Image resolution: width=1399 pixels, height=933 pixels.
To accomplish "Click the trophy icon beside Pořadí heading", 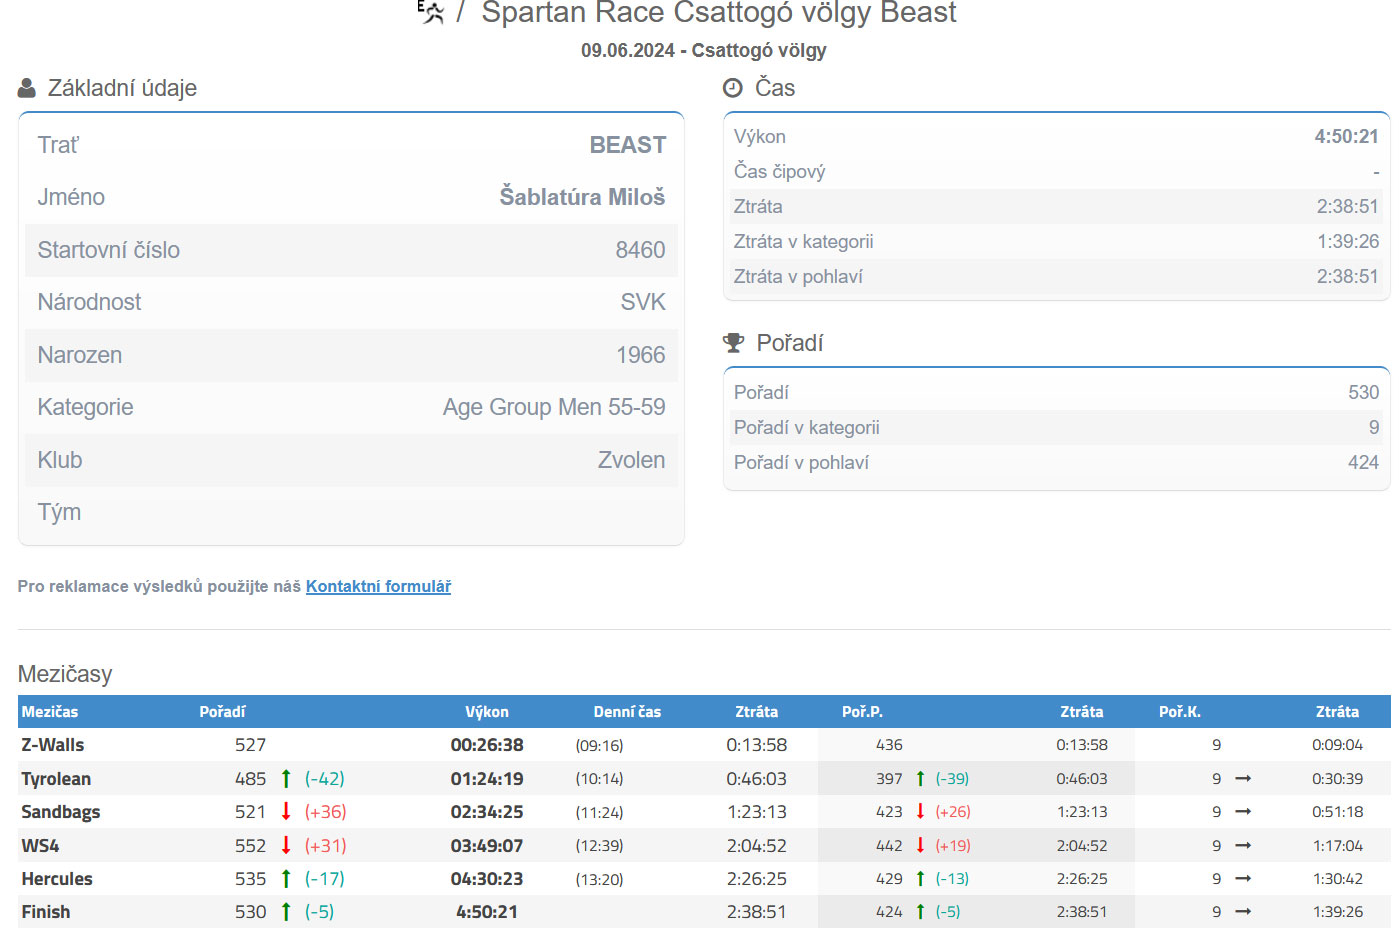I will tap(734, 343).
